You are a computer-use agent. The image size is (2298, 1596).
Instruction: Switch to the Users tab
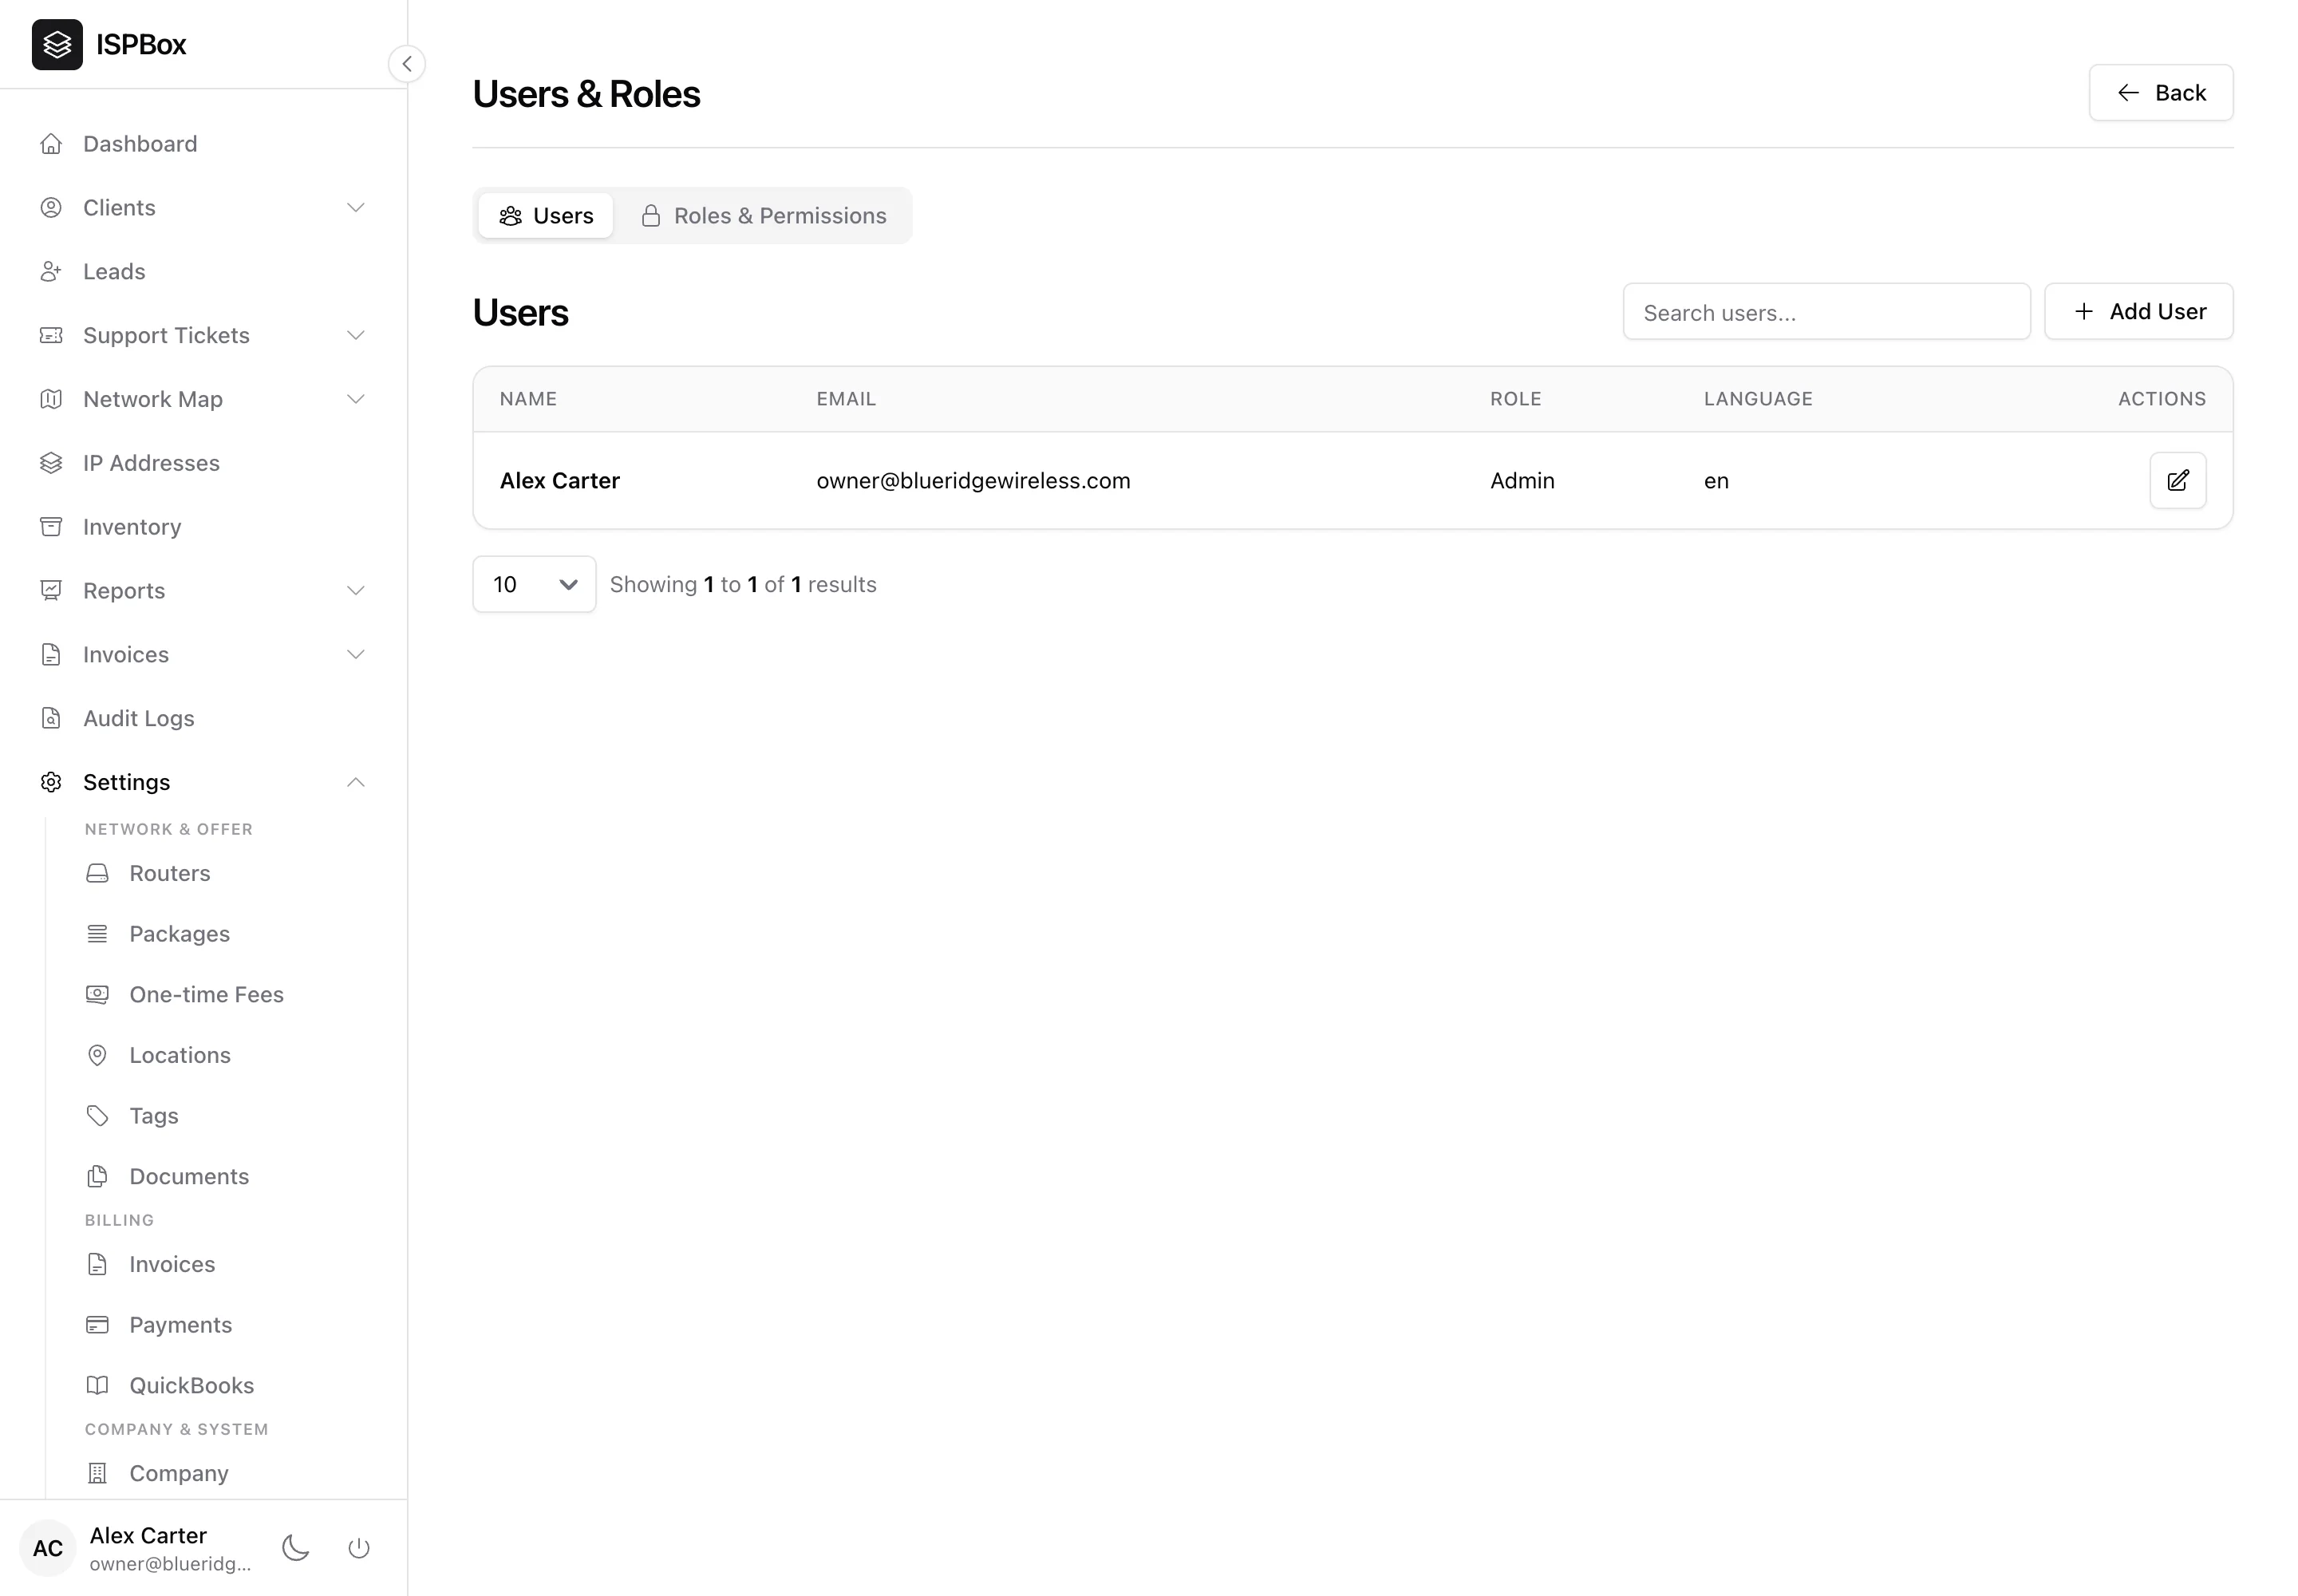546,216
